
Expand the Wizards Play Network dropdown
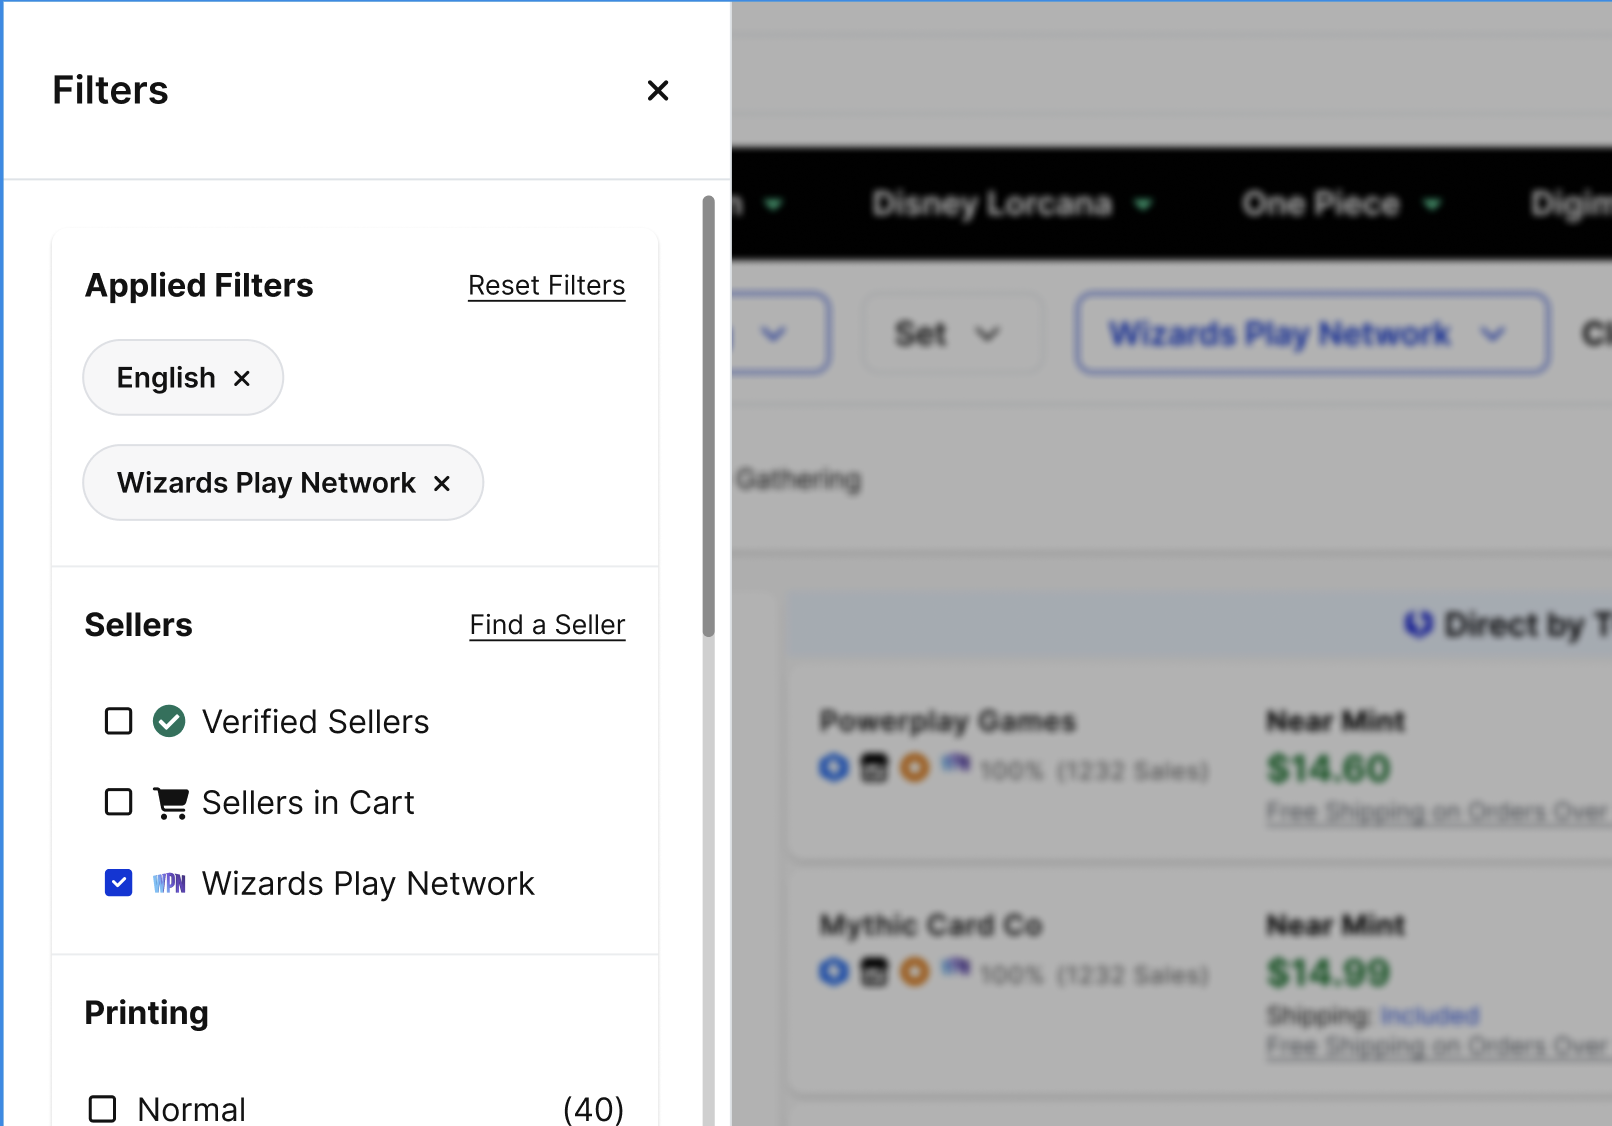1312,334
